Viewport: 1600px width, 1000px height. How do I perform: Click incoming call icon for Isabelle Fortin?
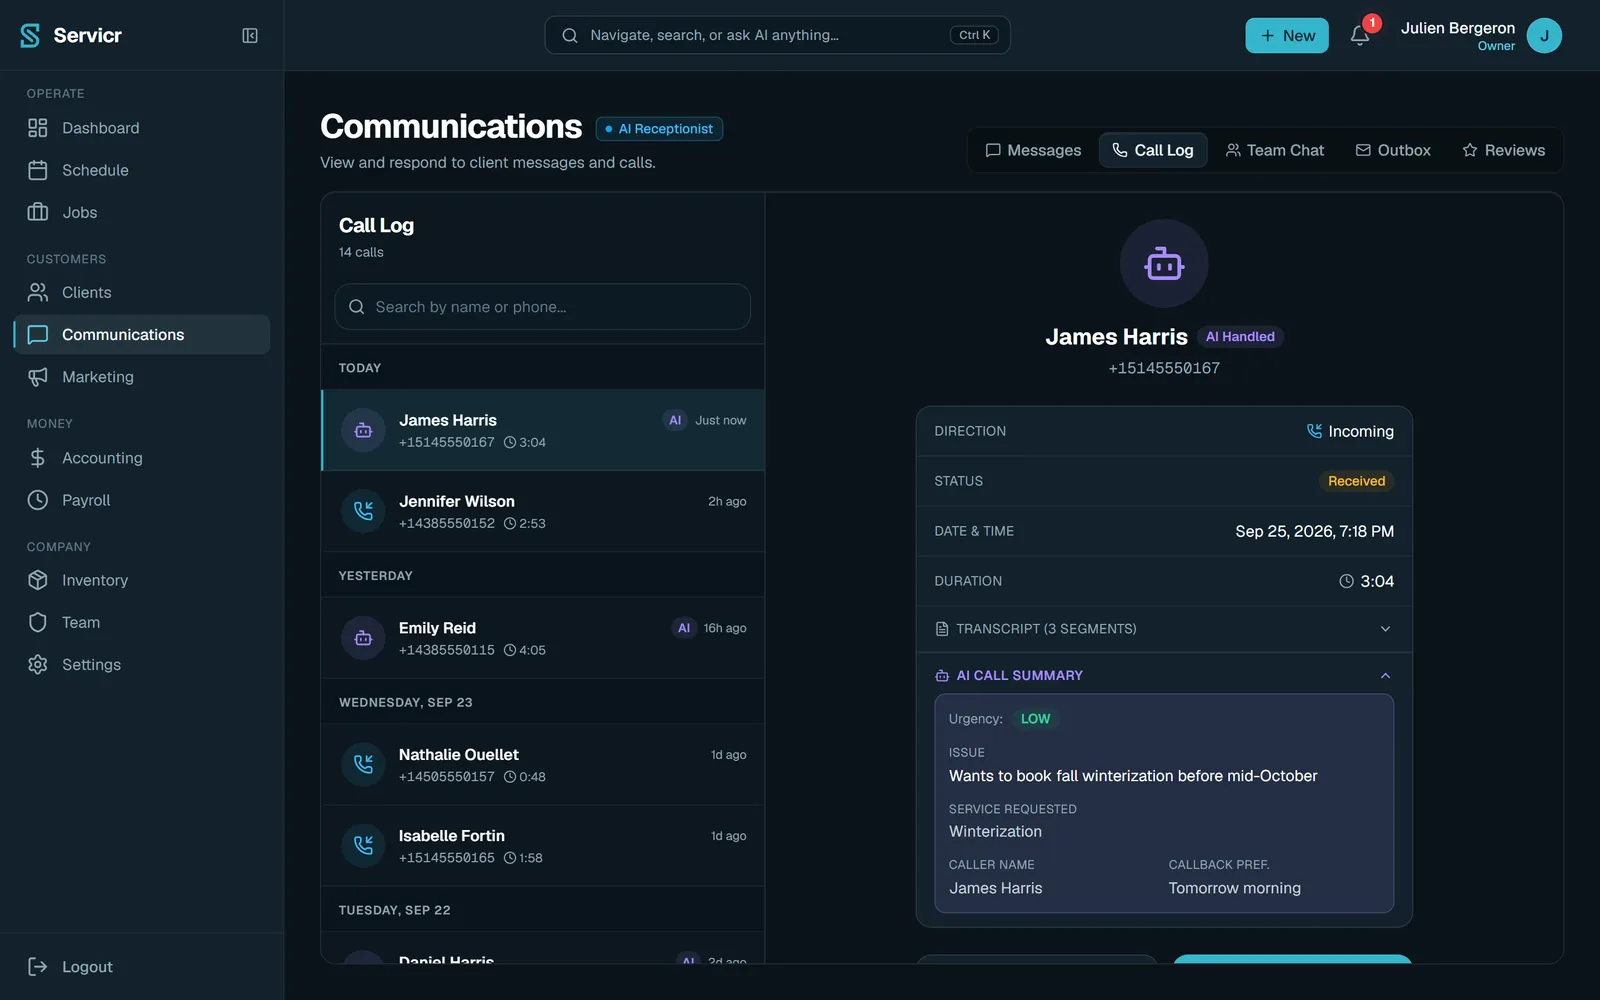[363, 845]
